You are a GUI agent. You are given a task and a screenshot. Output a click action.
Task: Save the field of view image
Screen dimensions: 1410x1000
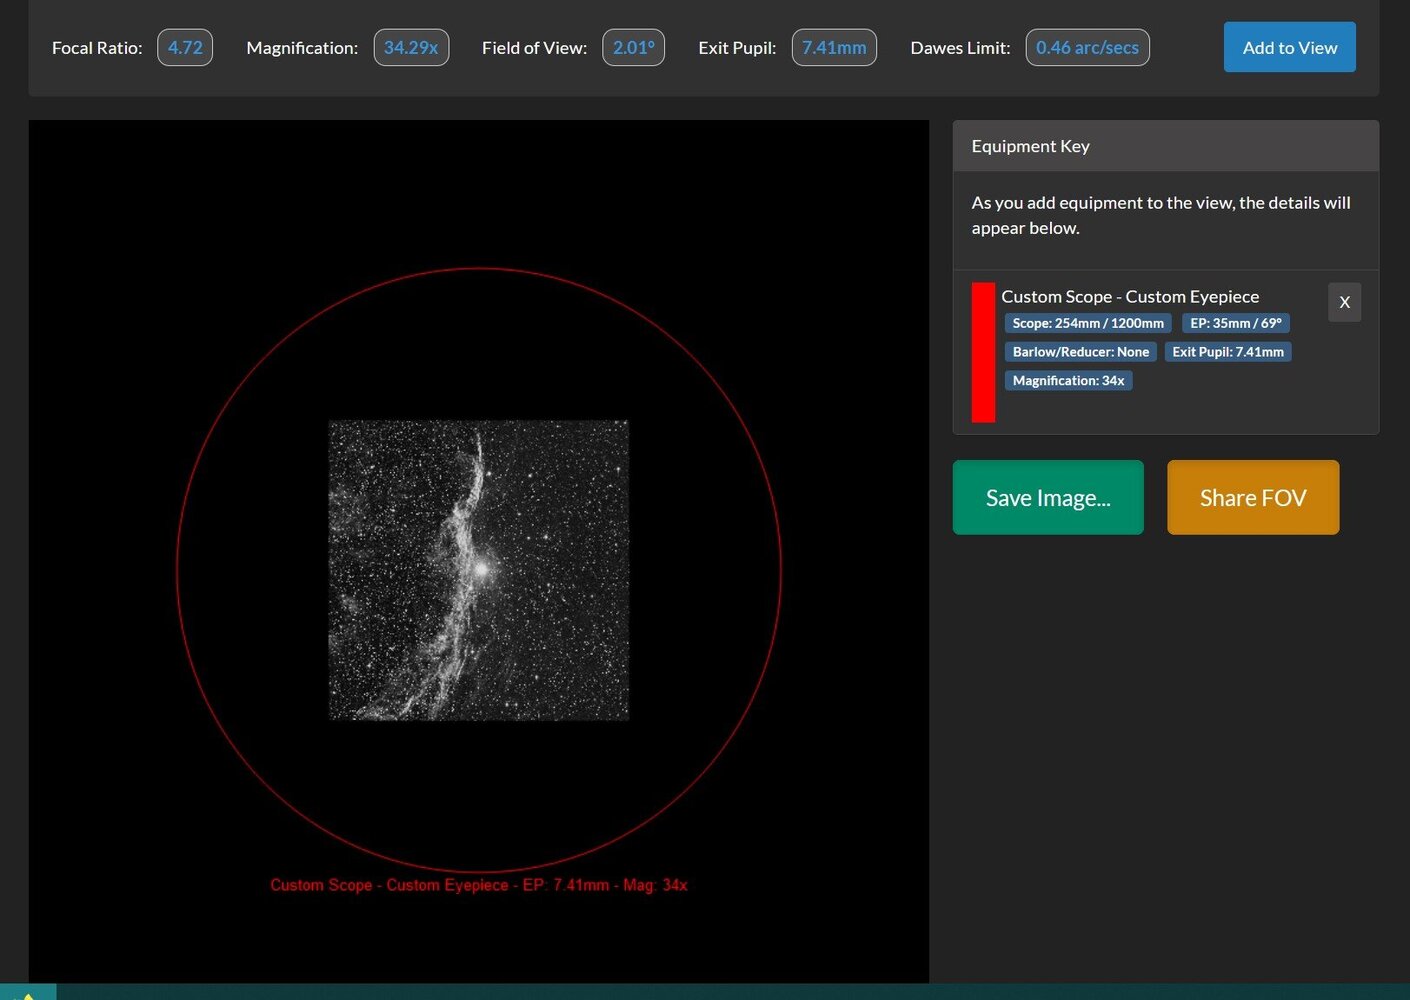1048,497
